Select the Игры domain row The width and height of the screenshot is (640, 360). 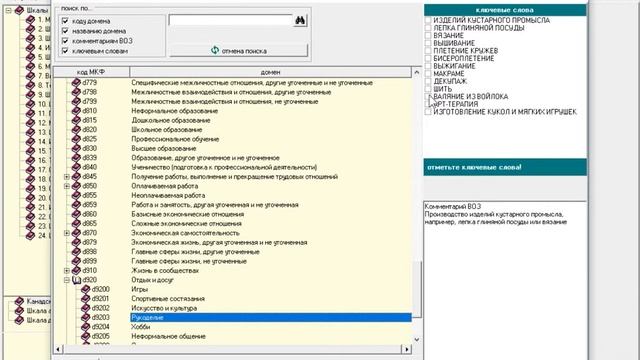point(271,289)
